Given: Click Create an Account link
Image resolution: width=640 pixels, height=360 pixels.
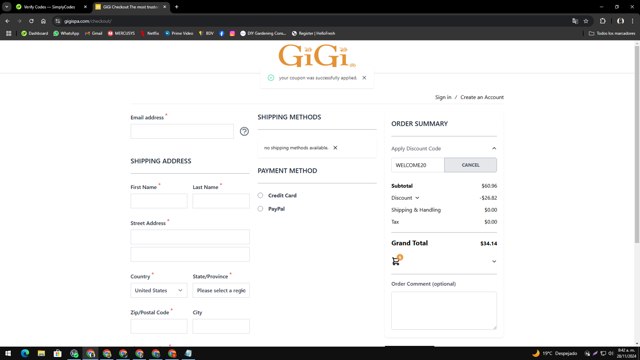Looking at the screenshot, I should [482, 97].
